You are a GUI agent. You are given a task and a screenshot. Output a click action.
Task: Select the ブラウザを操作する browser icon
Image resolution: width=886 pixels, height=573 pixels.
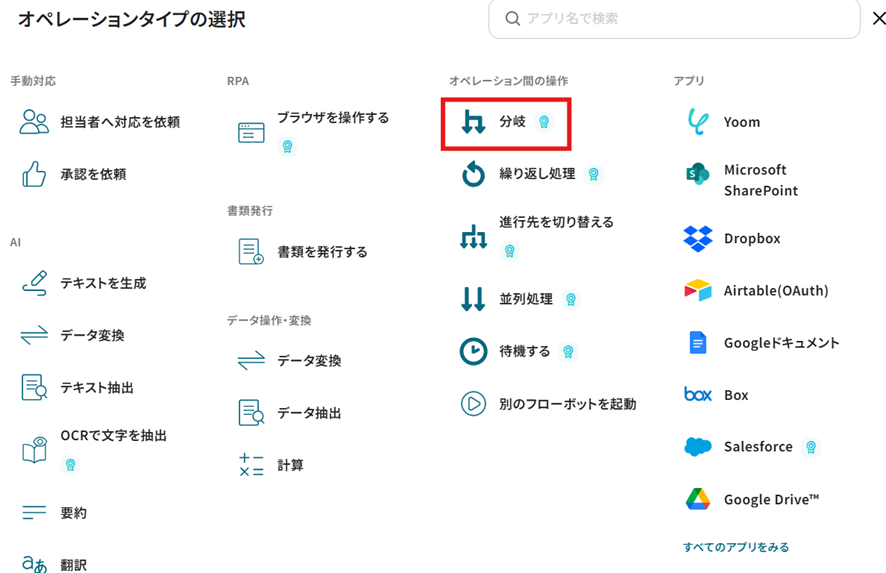(251, 133)
